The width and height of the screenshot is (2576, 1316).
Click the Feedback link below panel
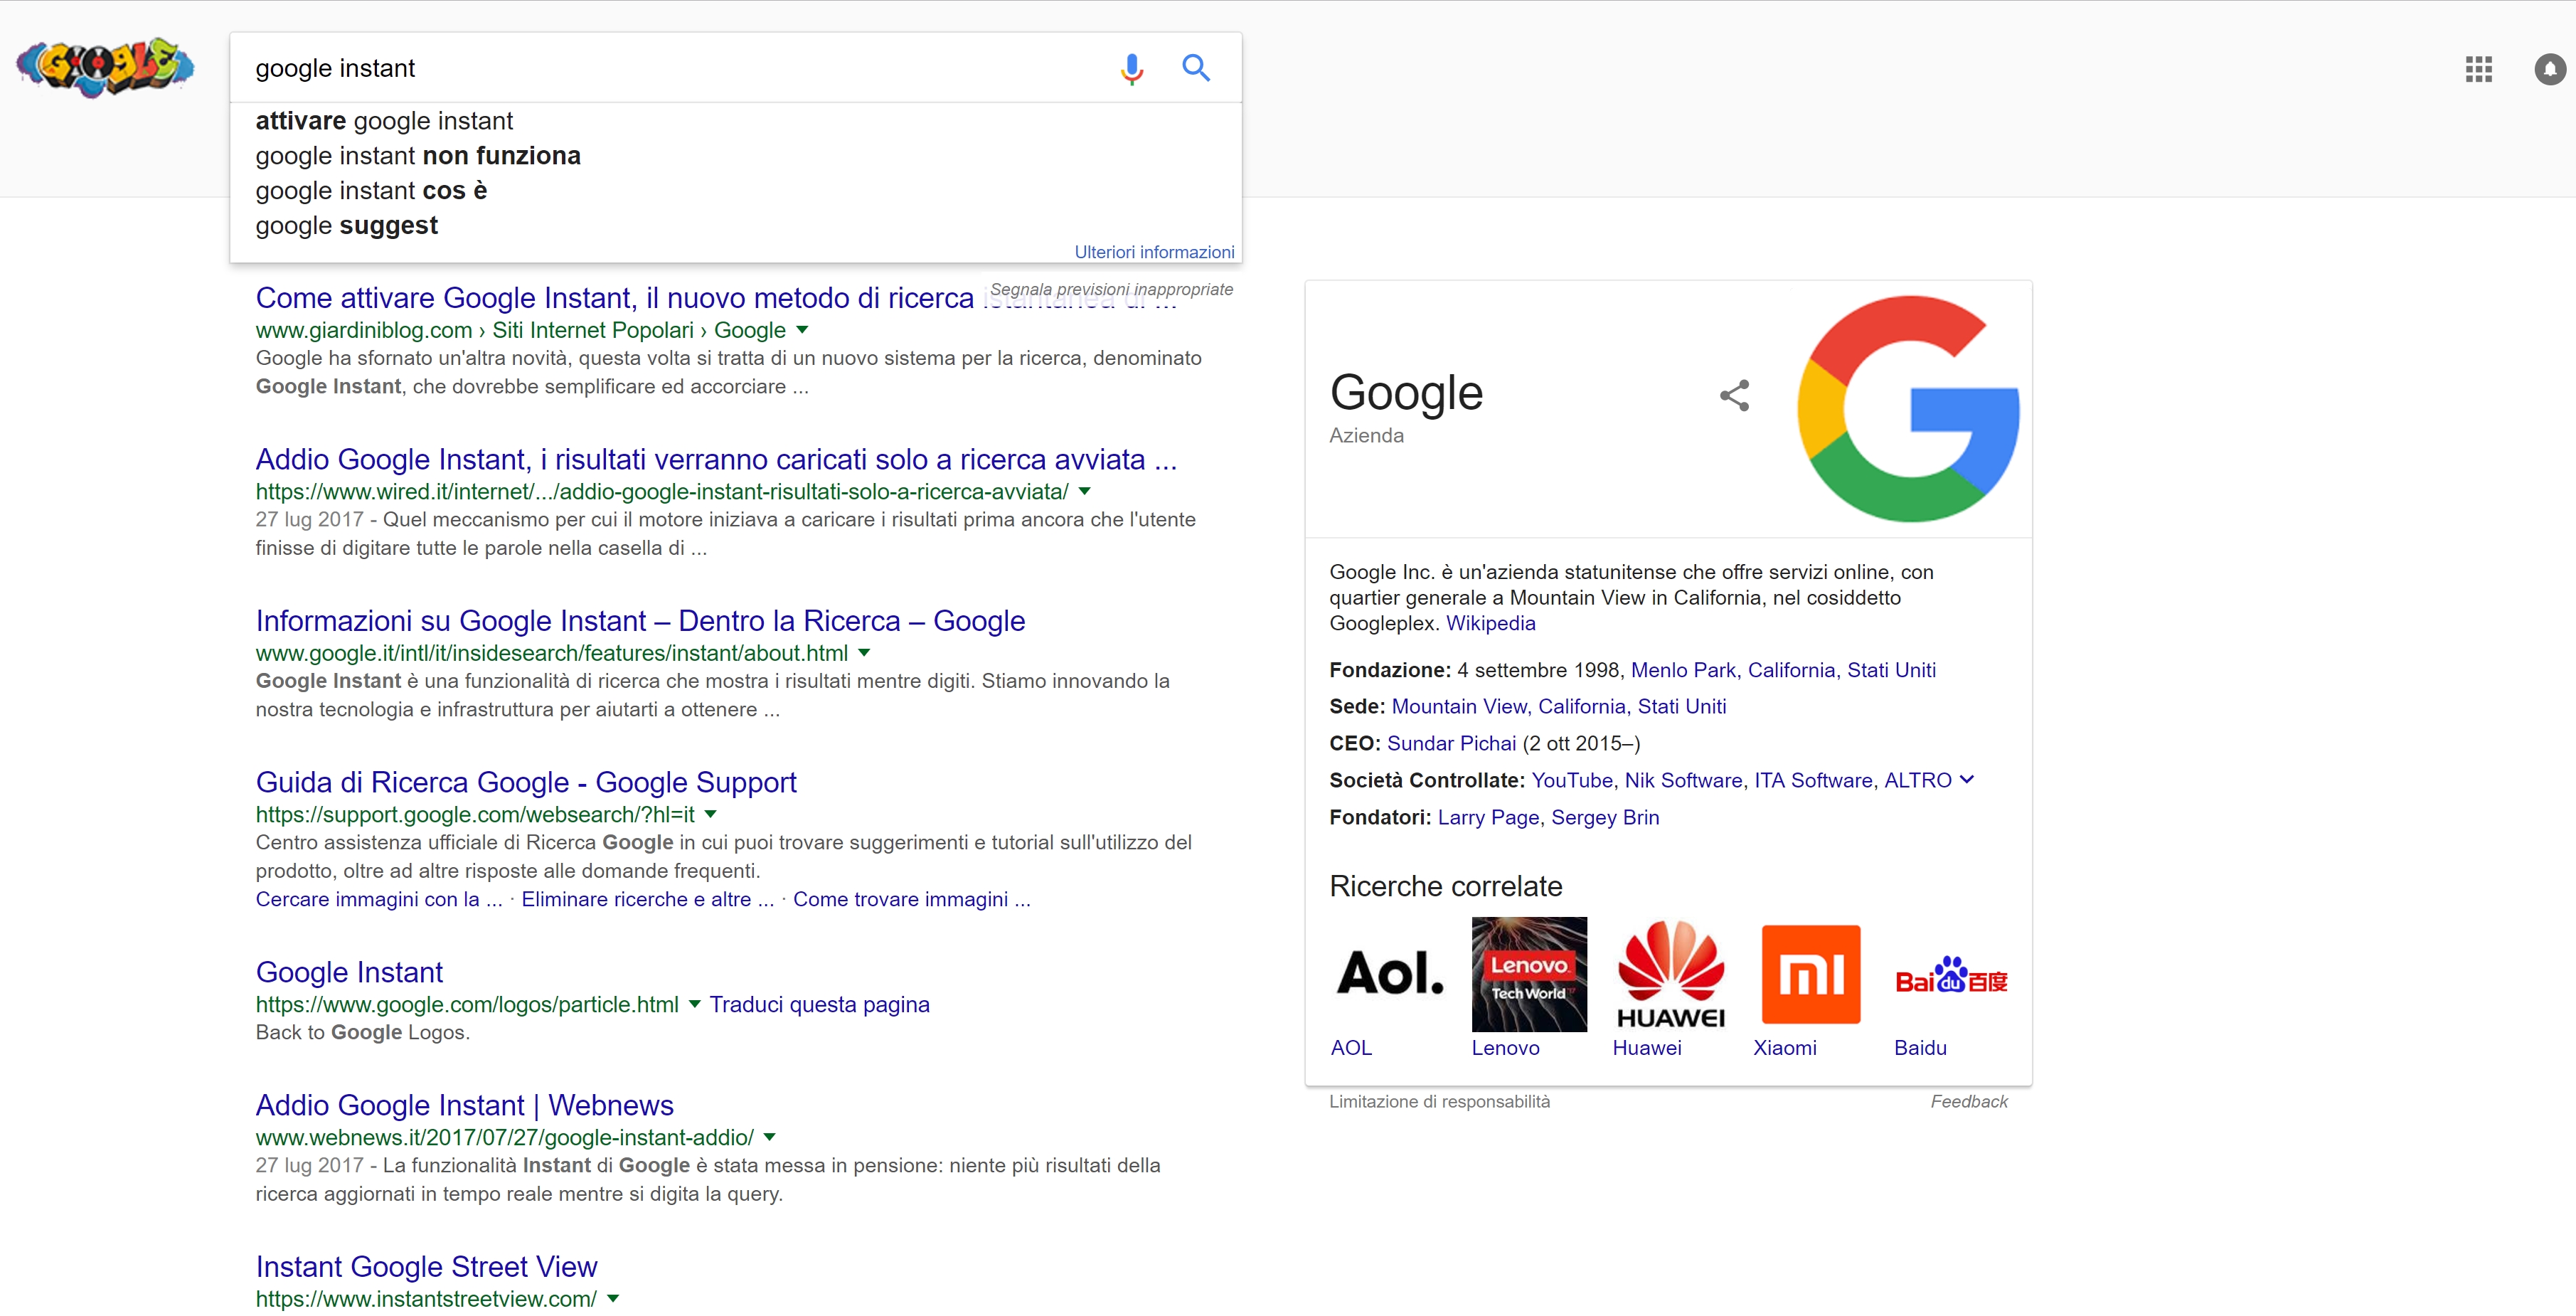point(1968,1102)
